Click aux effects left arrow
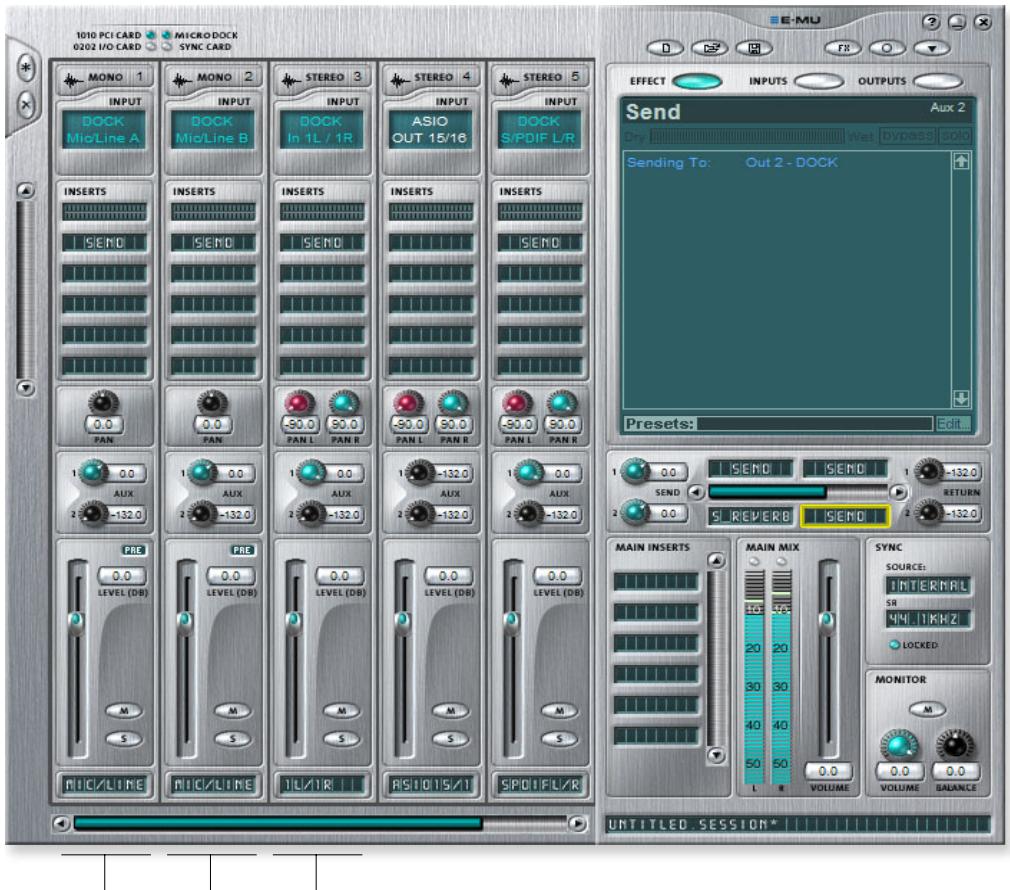This screenshot has height=890, width=1010. pyautogui.click(x=695, y=492)
